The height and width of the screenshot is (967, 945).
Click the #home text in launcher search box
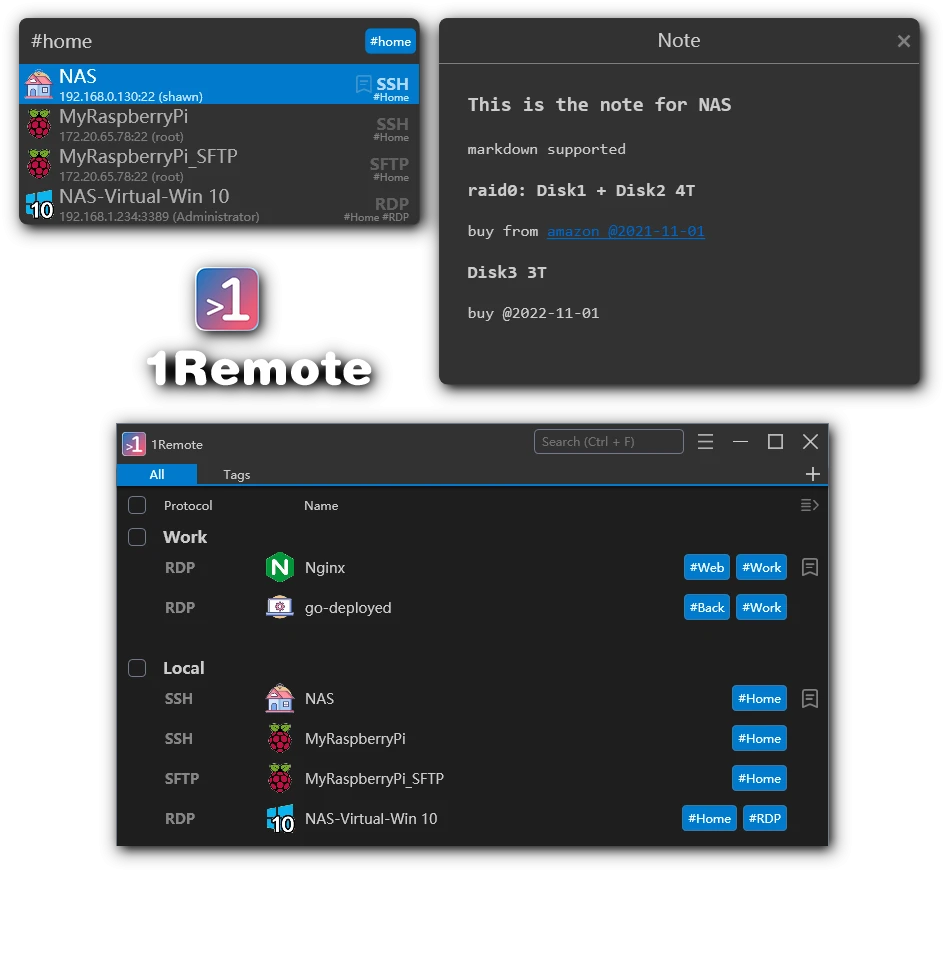pyautogui.click(x=62, y=41)
